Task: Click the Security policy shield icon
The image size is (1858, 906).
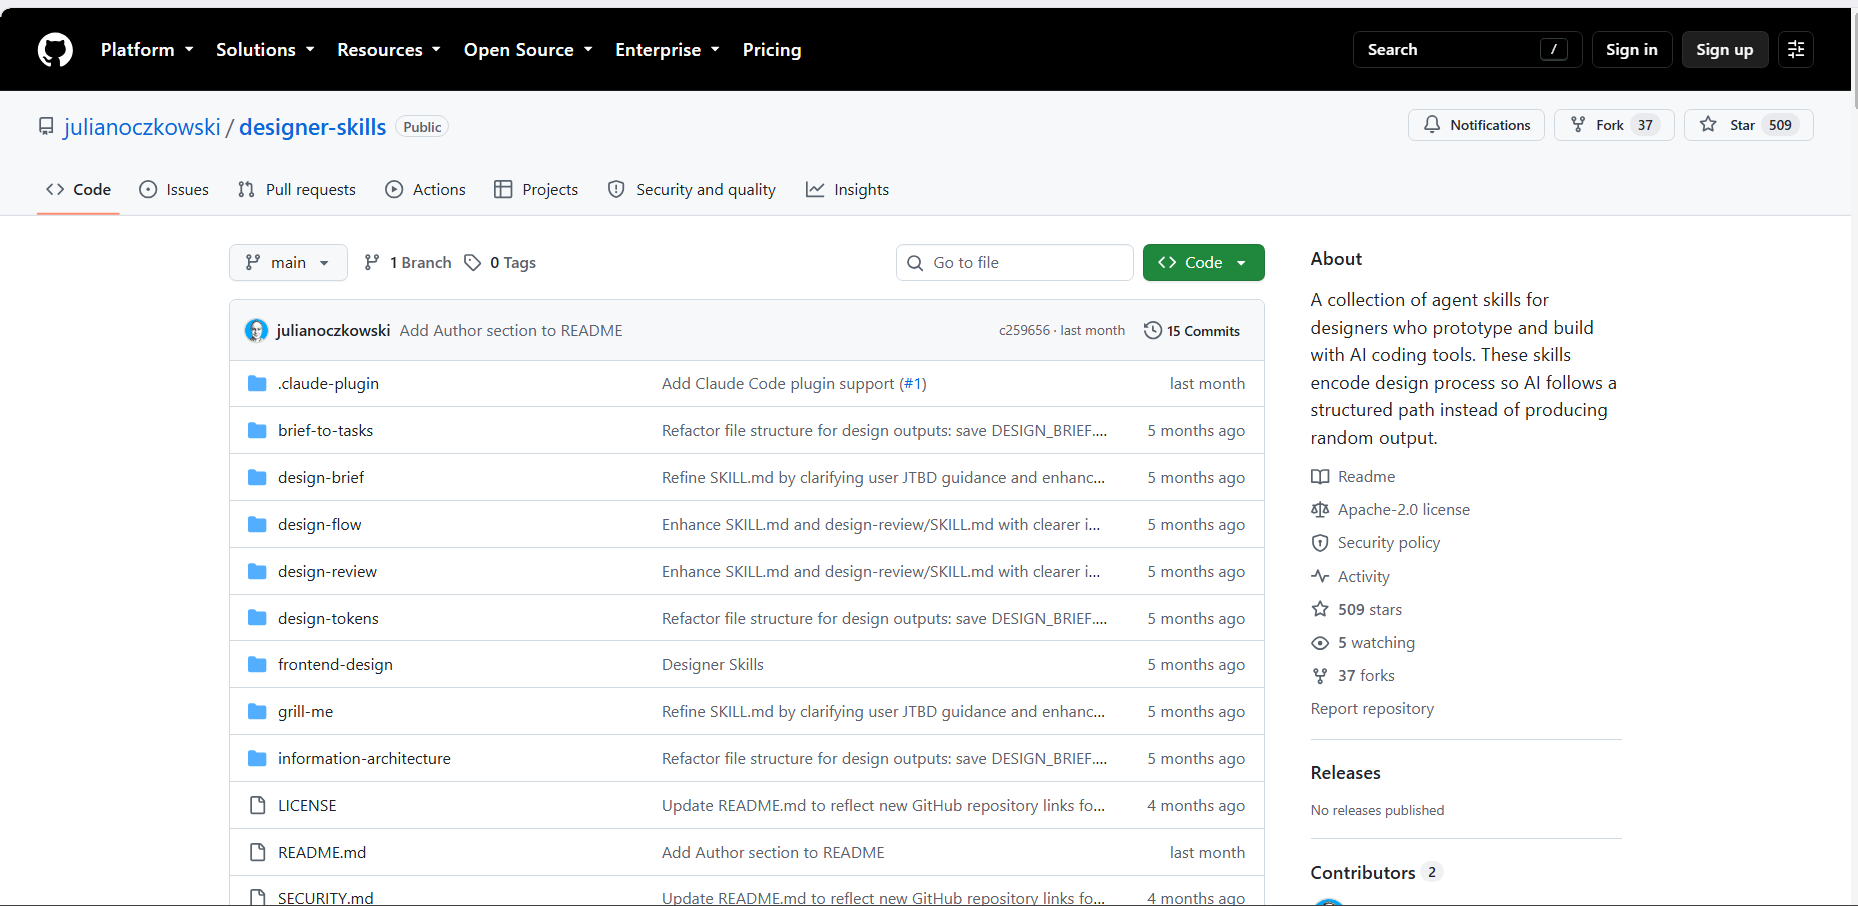Action: click(x=1320, y=543)
